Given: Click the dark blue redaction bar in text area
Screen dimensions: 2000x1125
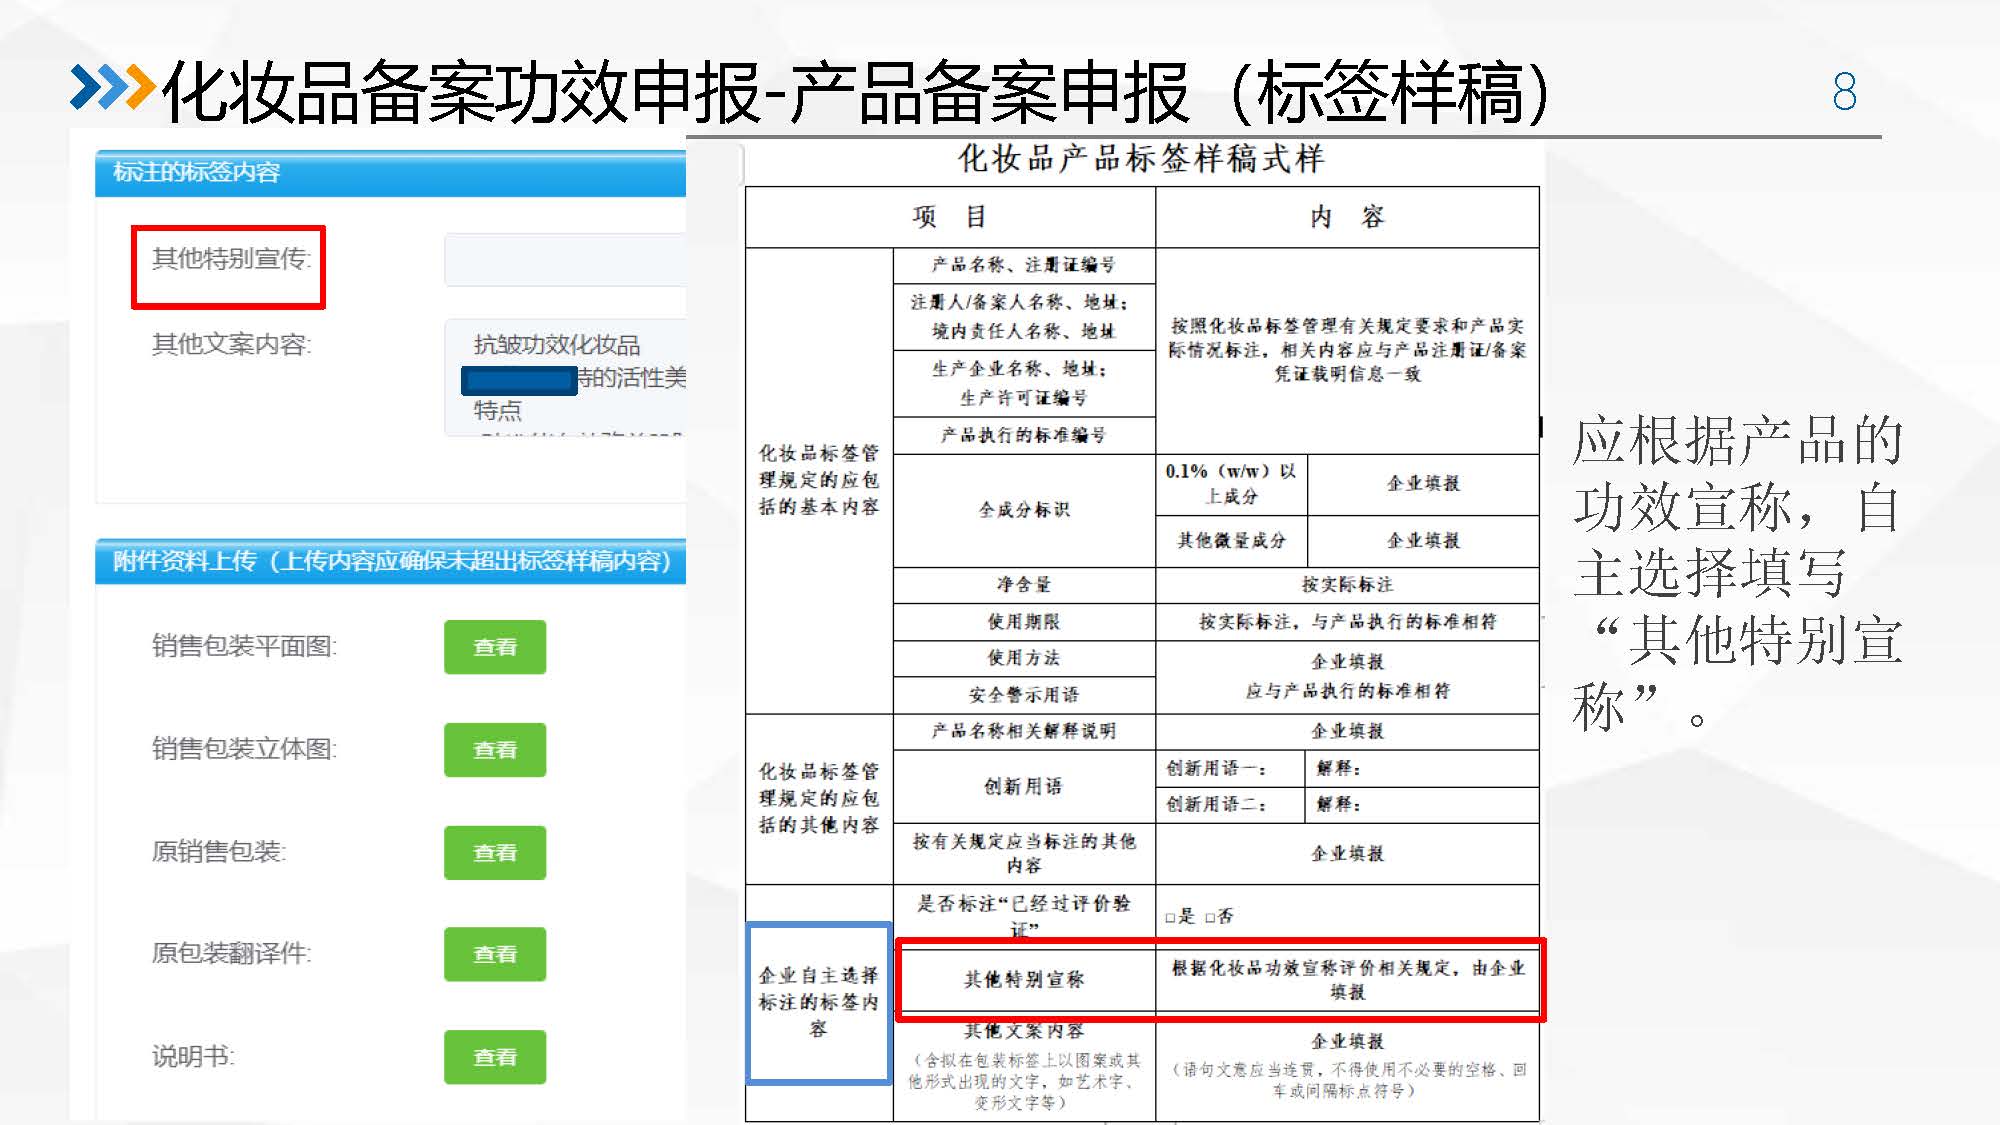Looking at the screenshot, I should pyautogui.click(x=518, y=381).
